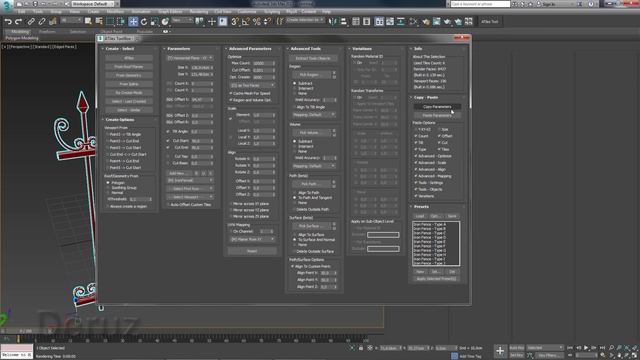
Task: Click the Select - Last Created button
Action: pos(129,101)
